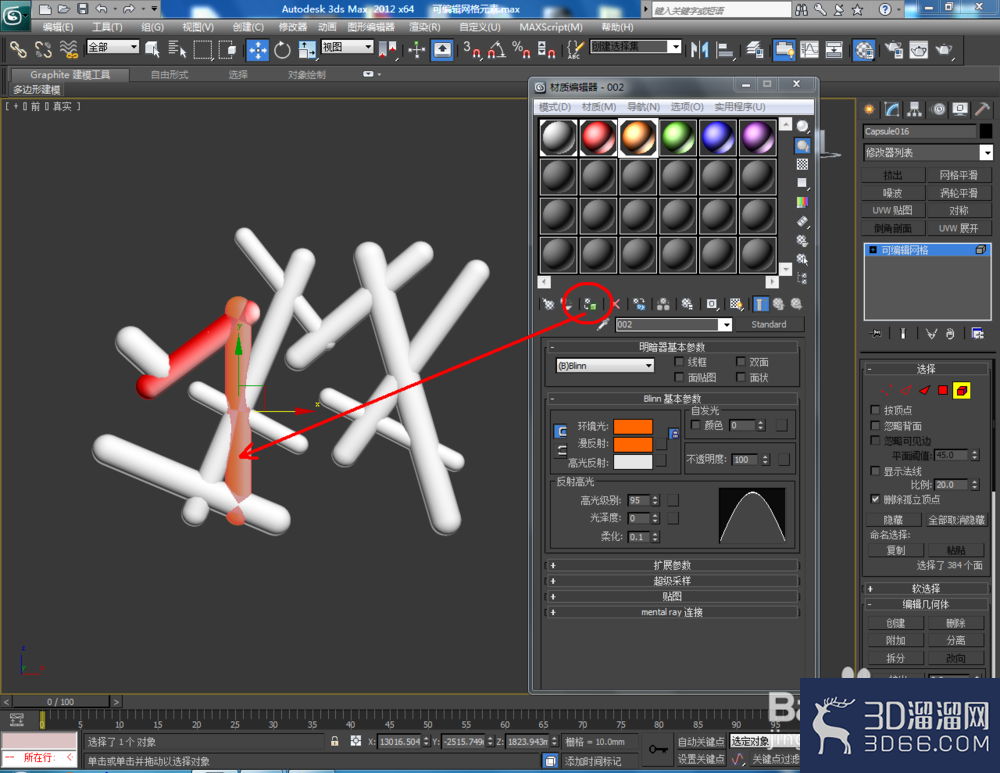Activate the Select and Rotate tool
Image resolution: width=1000 pixels, height=773 pixels.
pyautogui.click(x=282, y=50)
